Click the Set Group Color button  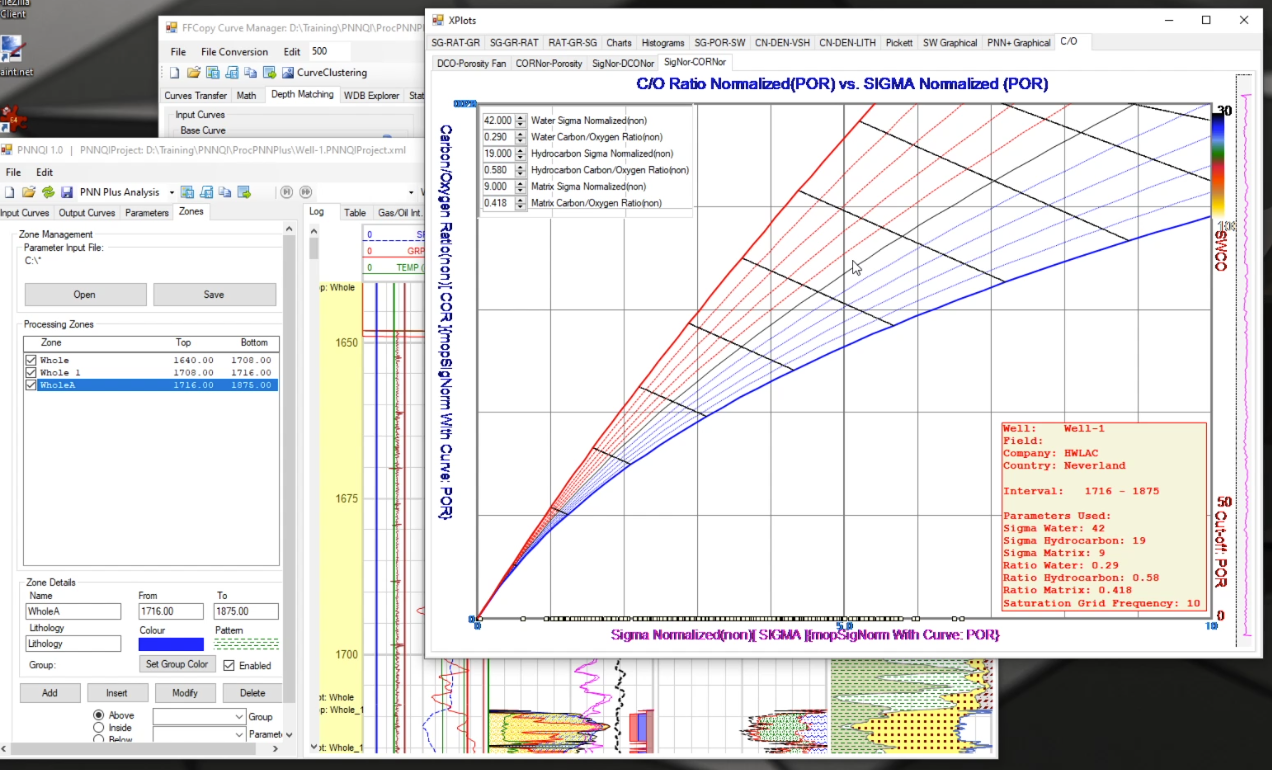pos(177,664)
